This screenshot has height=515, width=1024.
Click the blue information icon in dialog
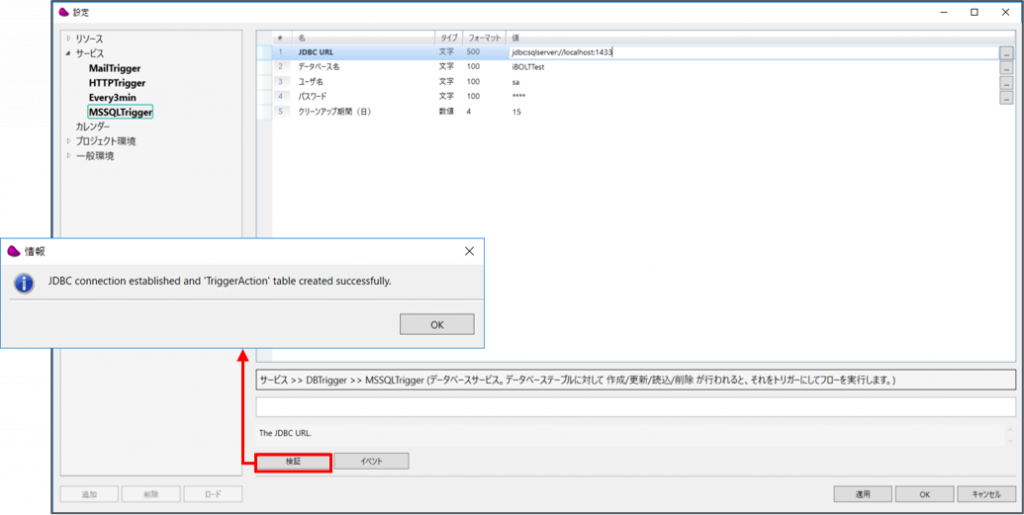[24, 283]
